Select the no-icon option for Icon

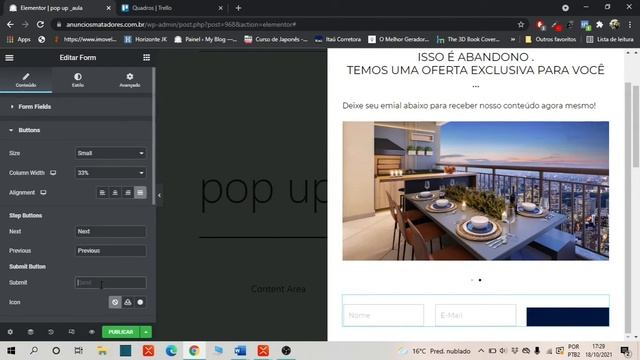click(x=115, y=302)
